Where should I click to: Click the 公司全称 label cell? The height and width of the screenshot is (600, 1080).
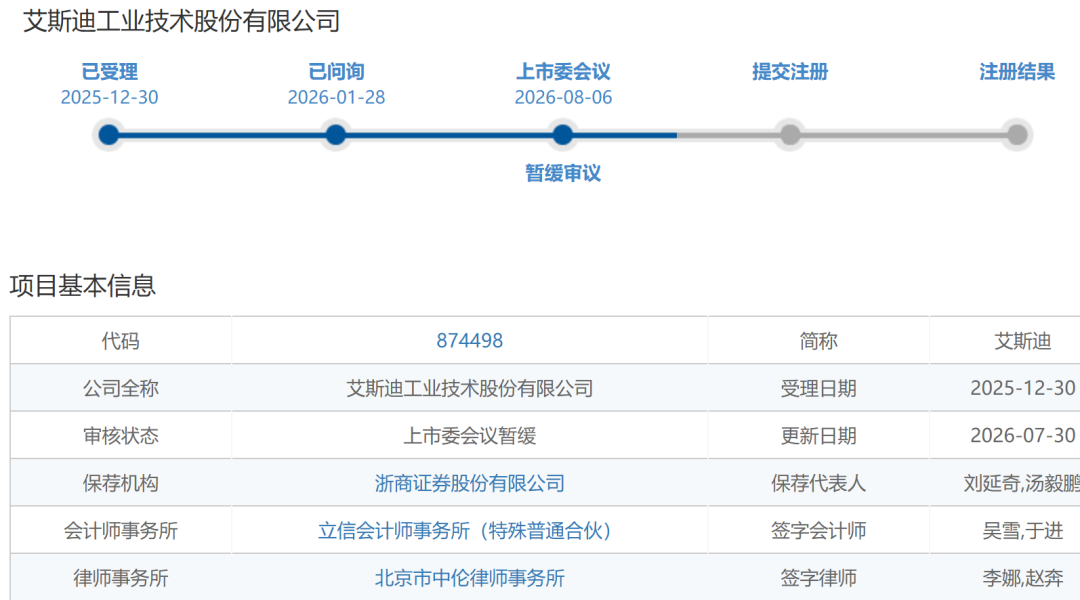coord(121,389)
